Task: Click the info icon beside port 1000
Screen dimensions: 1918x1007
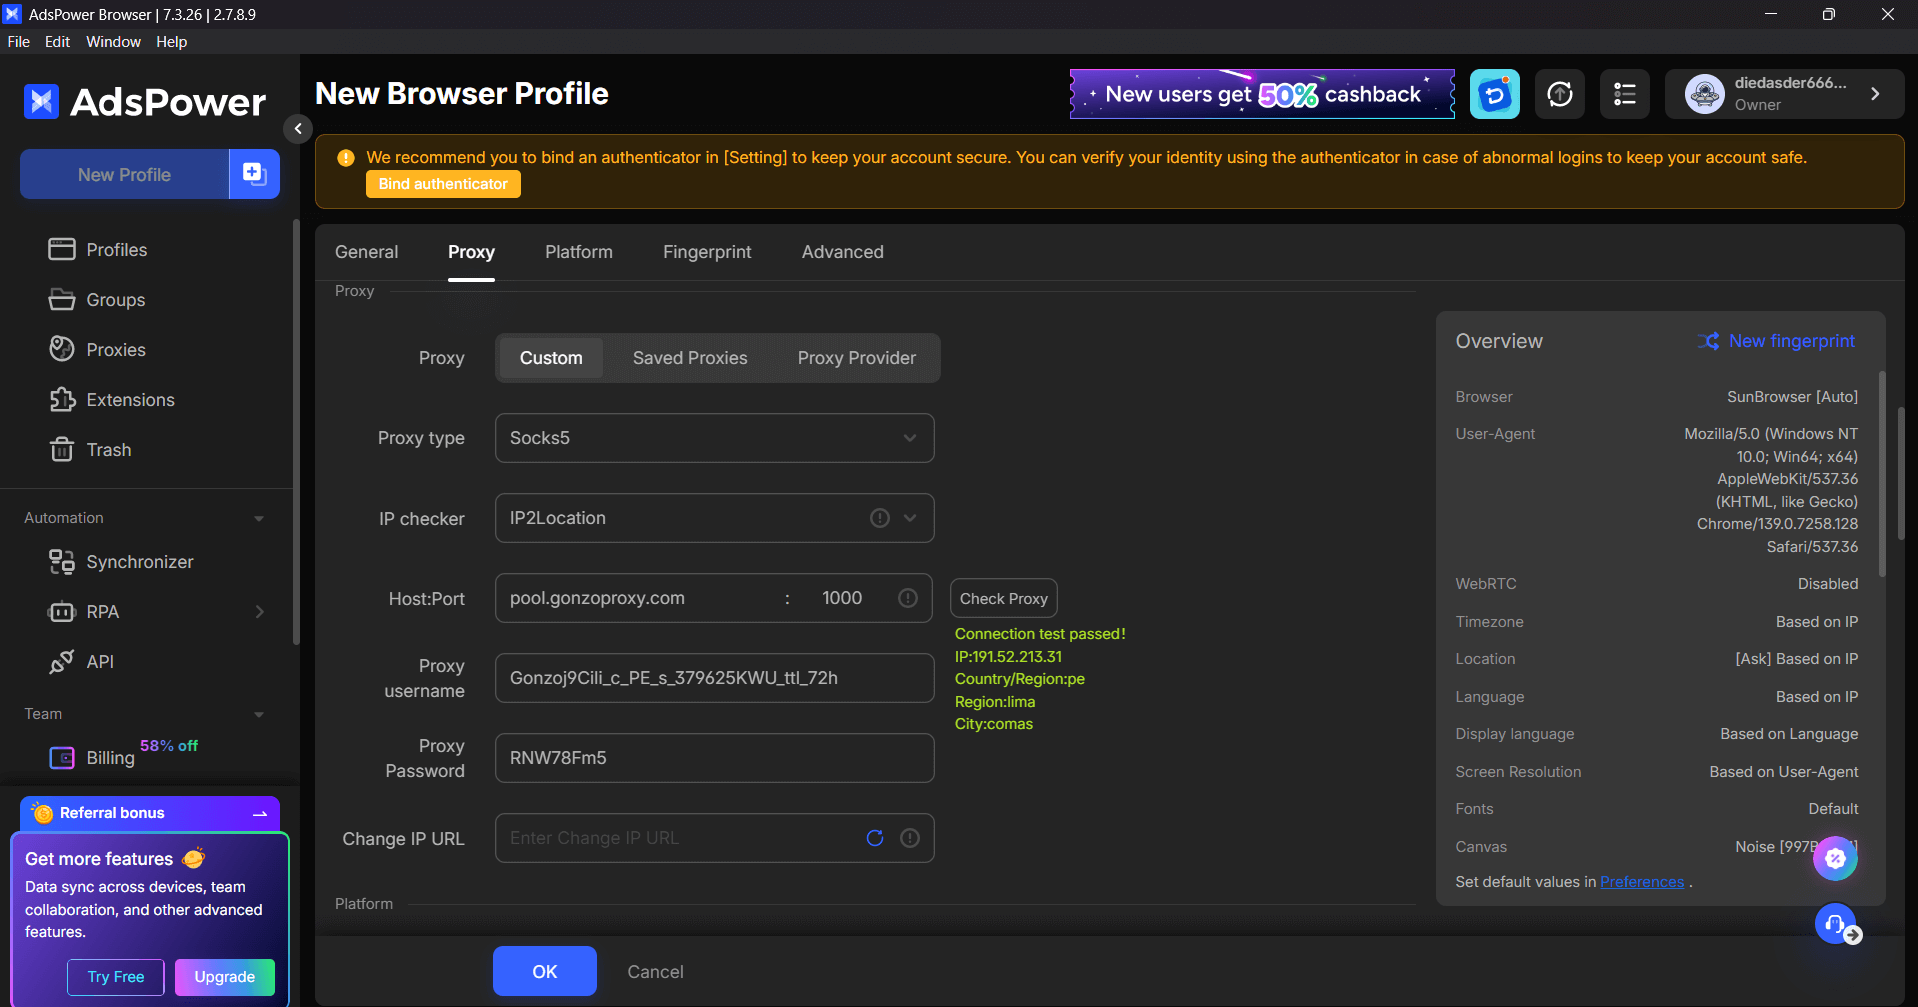Action: [908, 598]
